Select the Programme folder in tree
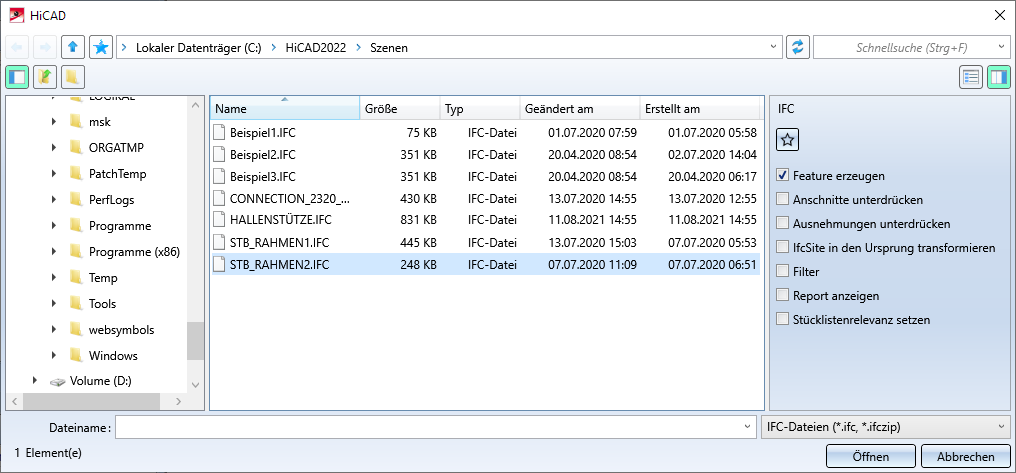 [x=120, y=225]
